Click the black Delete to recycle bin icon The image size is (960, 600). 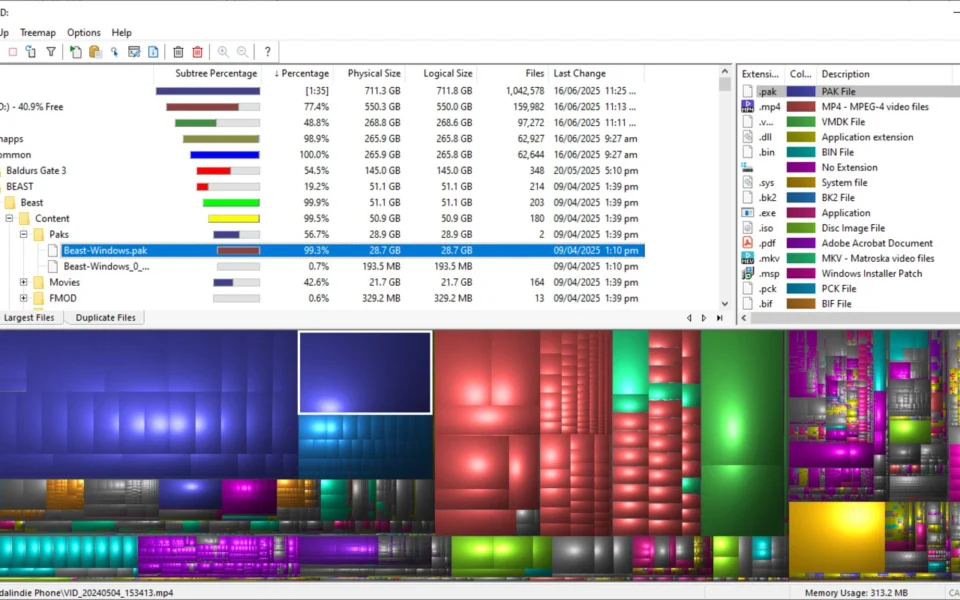tap(178, 52)
